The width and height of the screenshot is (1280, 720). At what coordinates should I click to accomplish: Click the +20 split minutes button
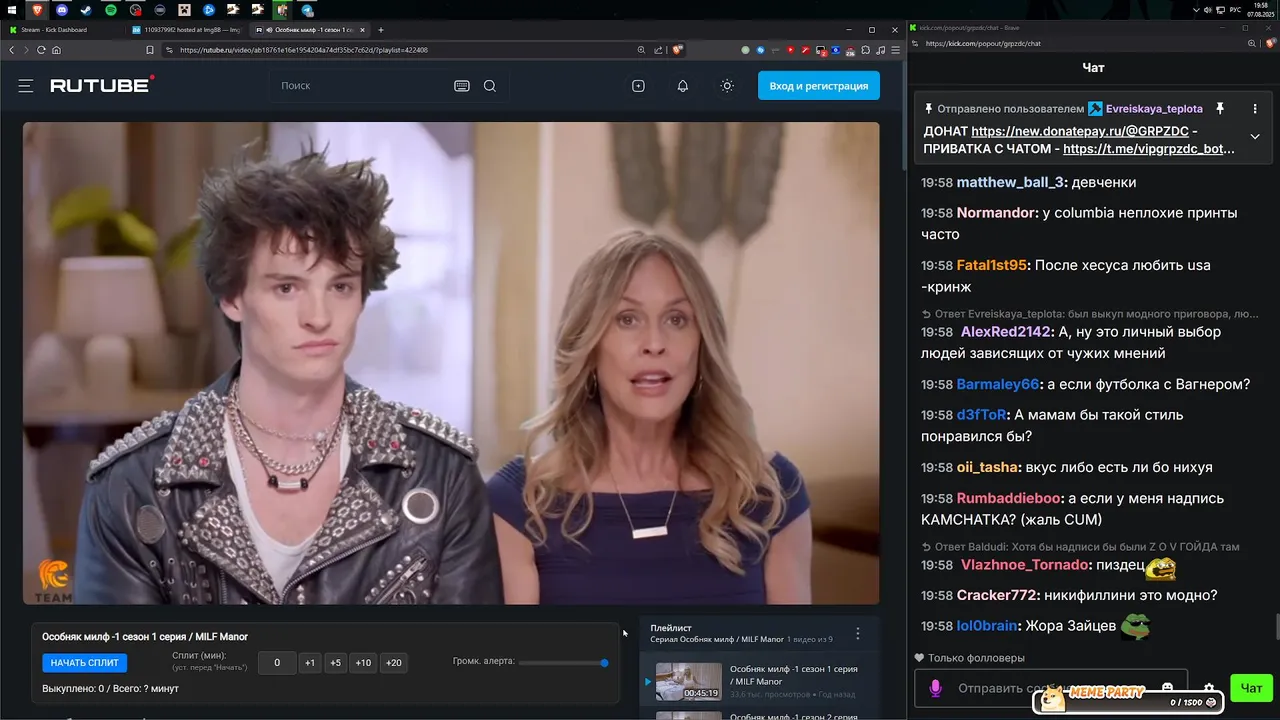click(394, 663)
